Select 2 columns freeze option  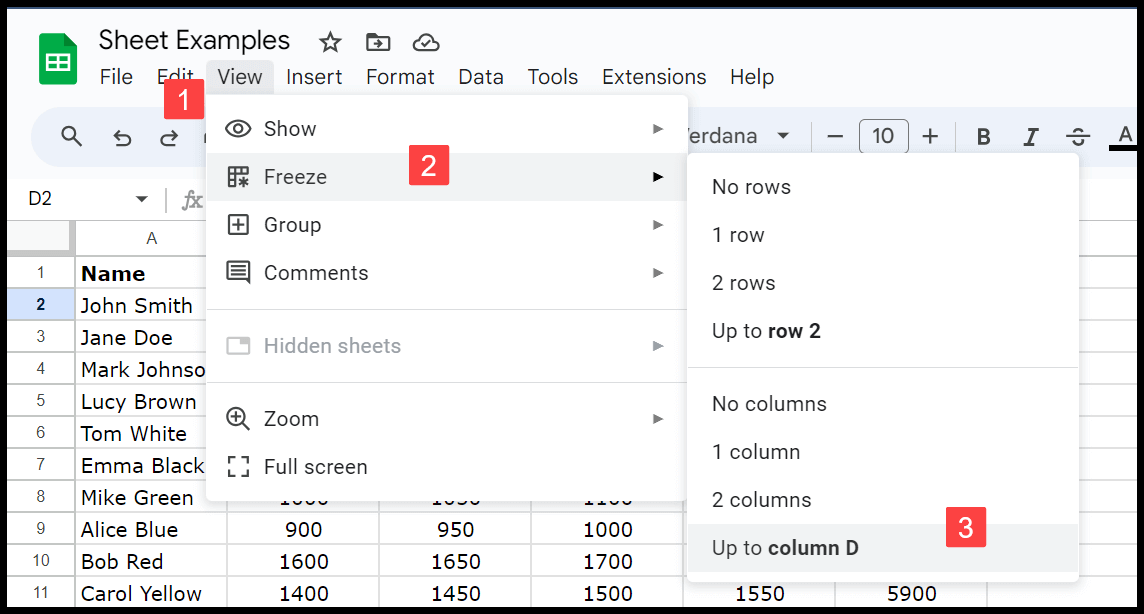click(883, 501)
